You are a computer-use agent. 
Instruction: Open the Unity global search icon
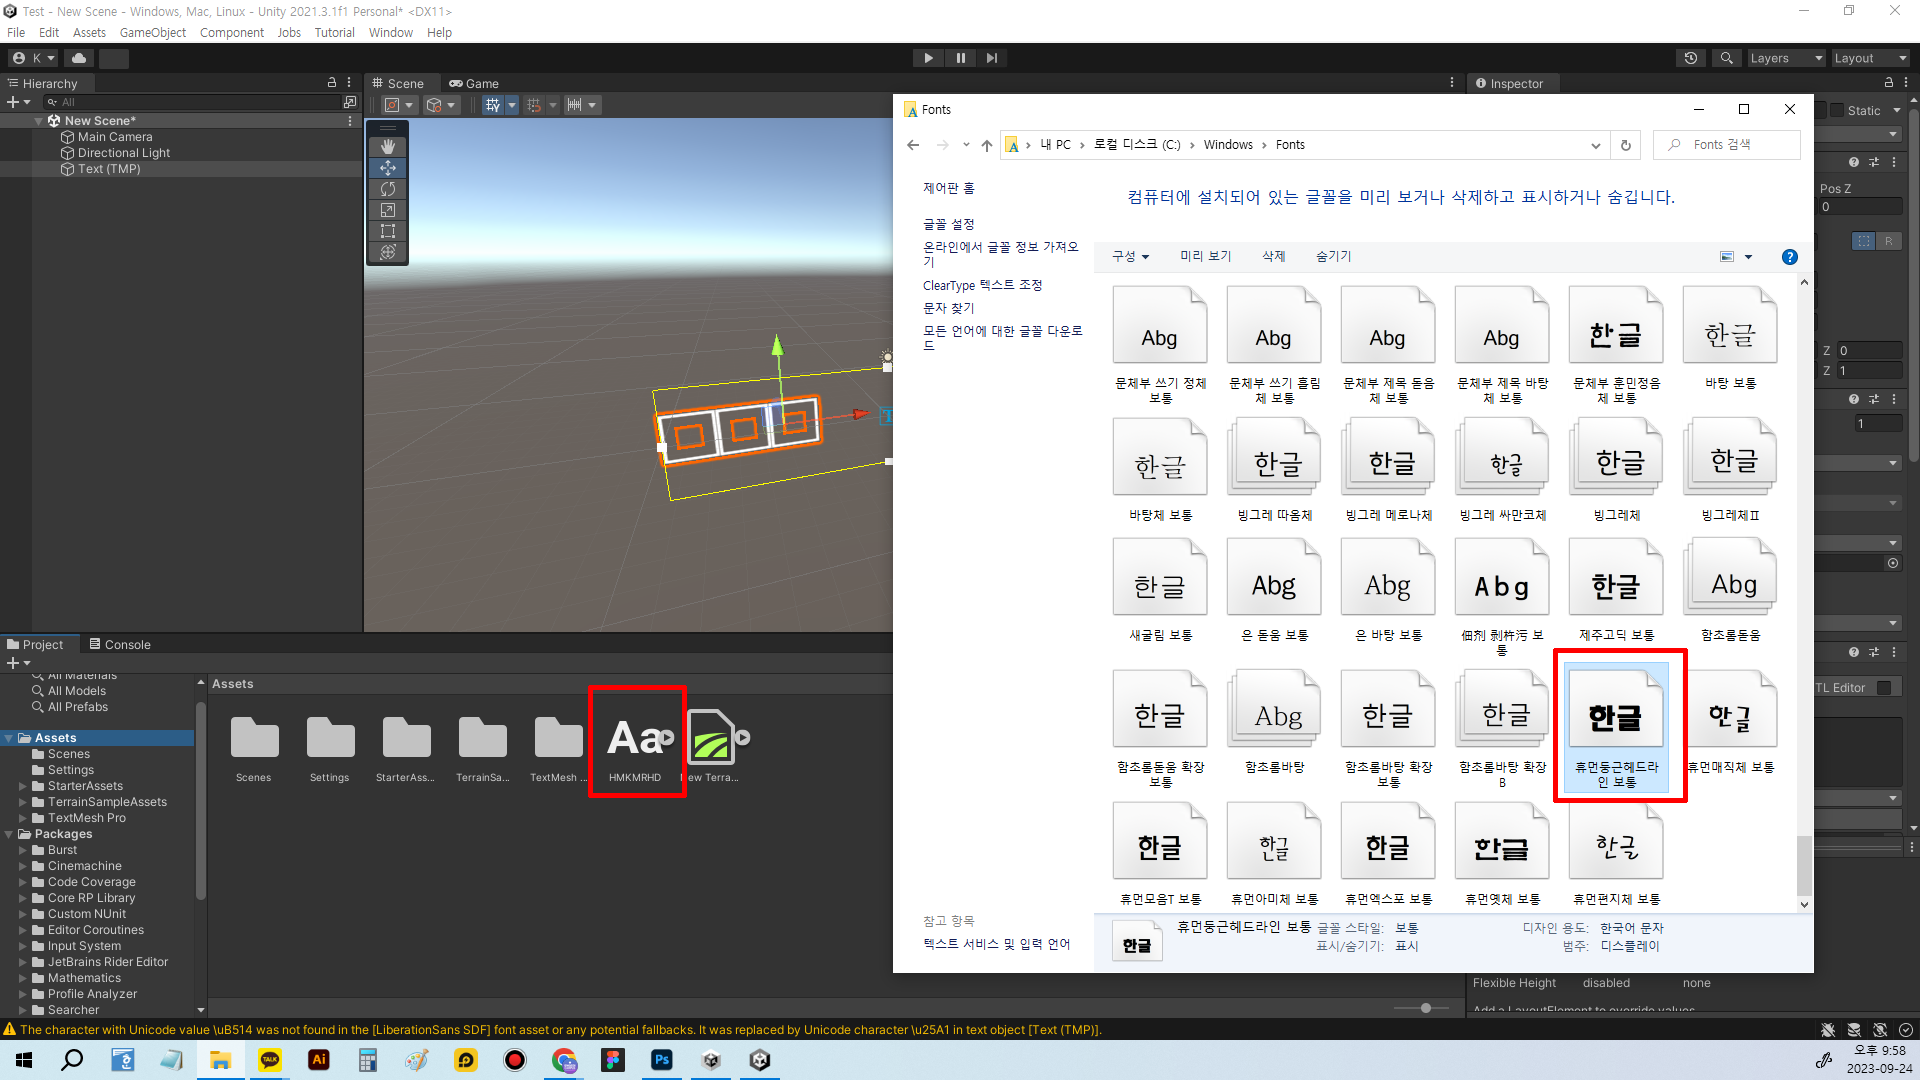pyautogui.click(x=1726, y=58)
